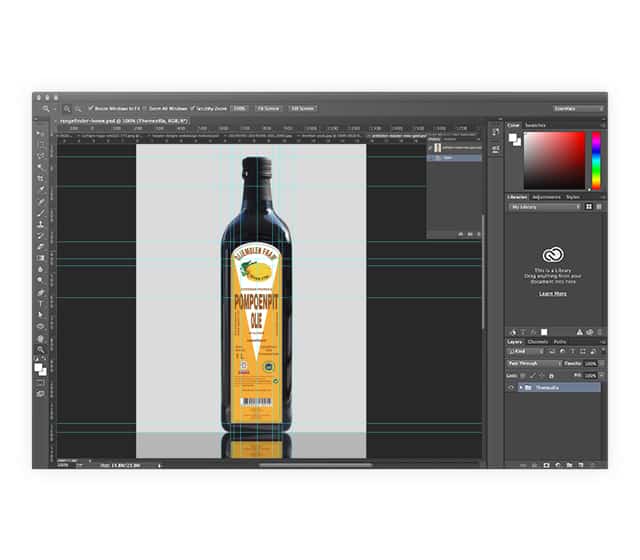Screen dimensions: 640x560
Task: Toggle Resize Windows to Fit checkbox
Action: coord(91,108)
